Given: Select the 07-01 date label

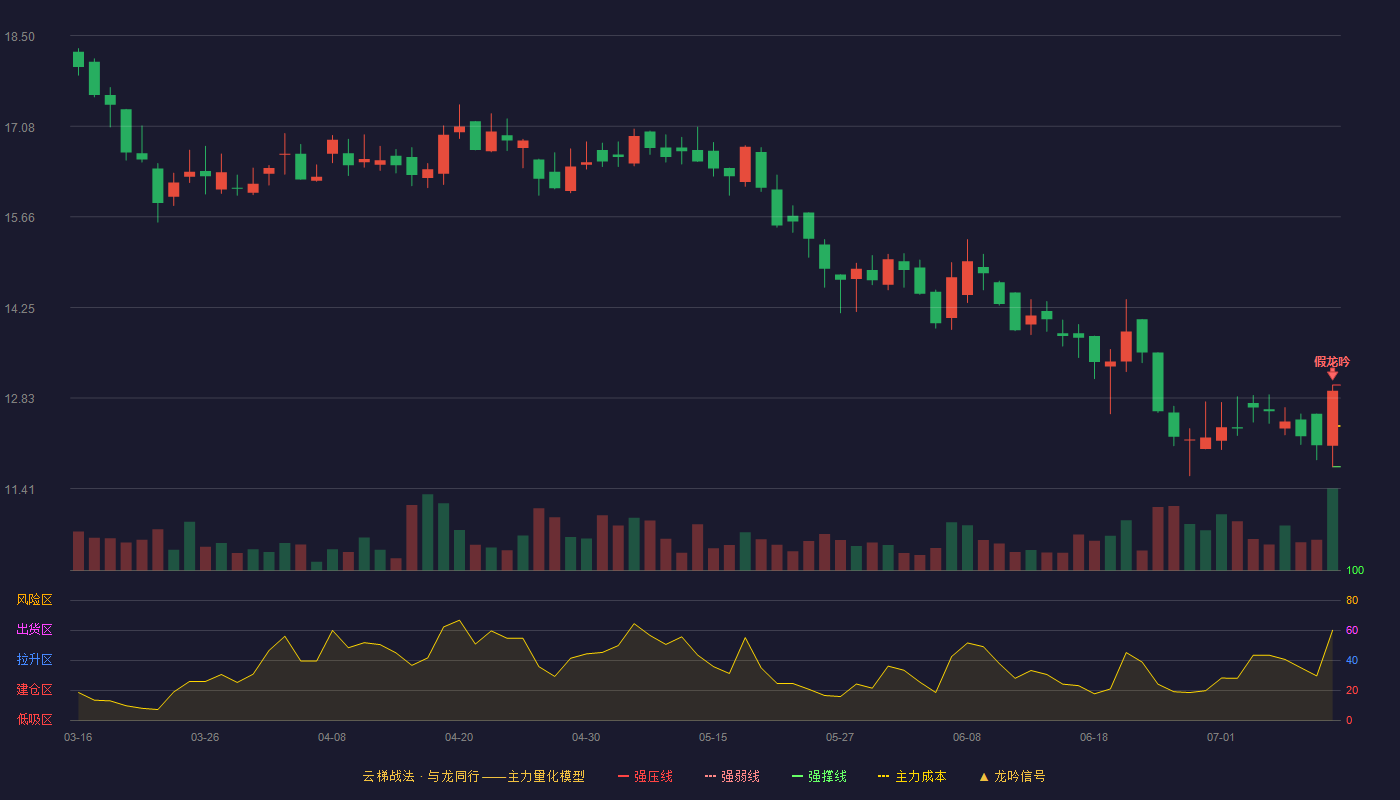Looking at the screenshot, I should (x=1221, y=737).
